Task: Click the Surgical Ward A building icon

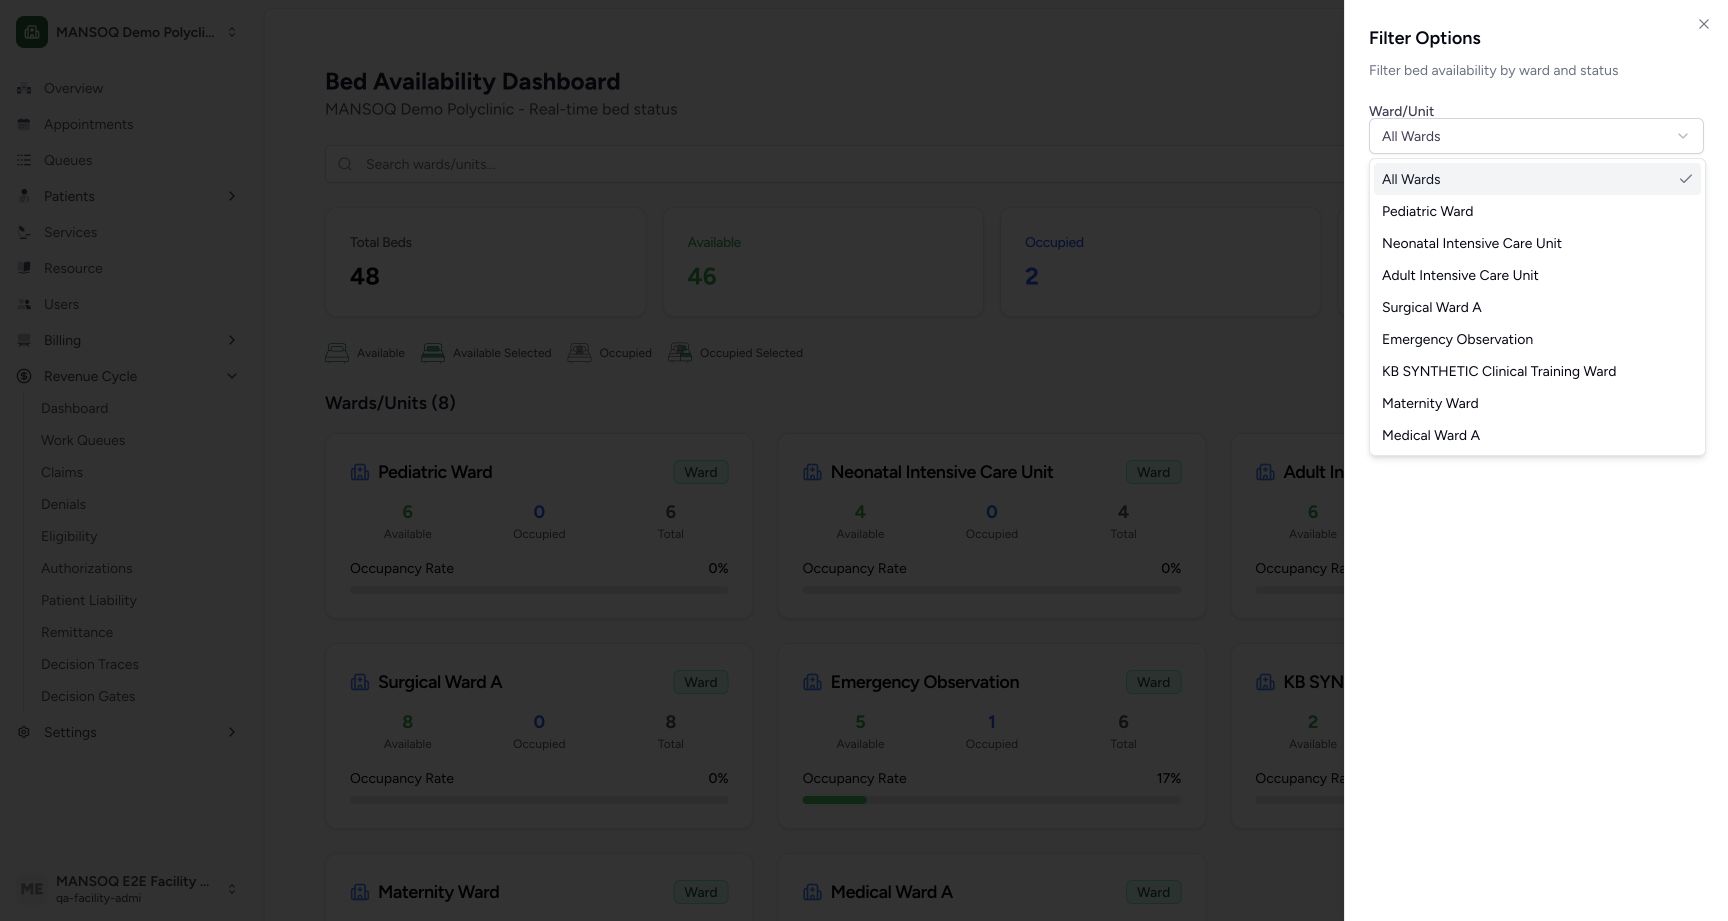Action: (360, 682)
